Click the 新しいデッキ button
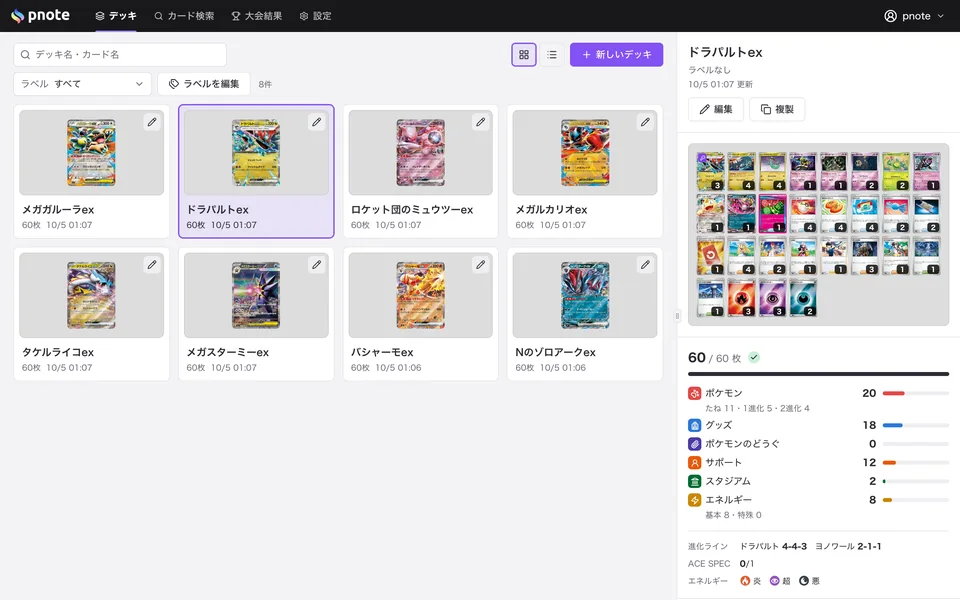960x600 pixels. (x=617, y=54)
